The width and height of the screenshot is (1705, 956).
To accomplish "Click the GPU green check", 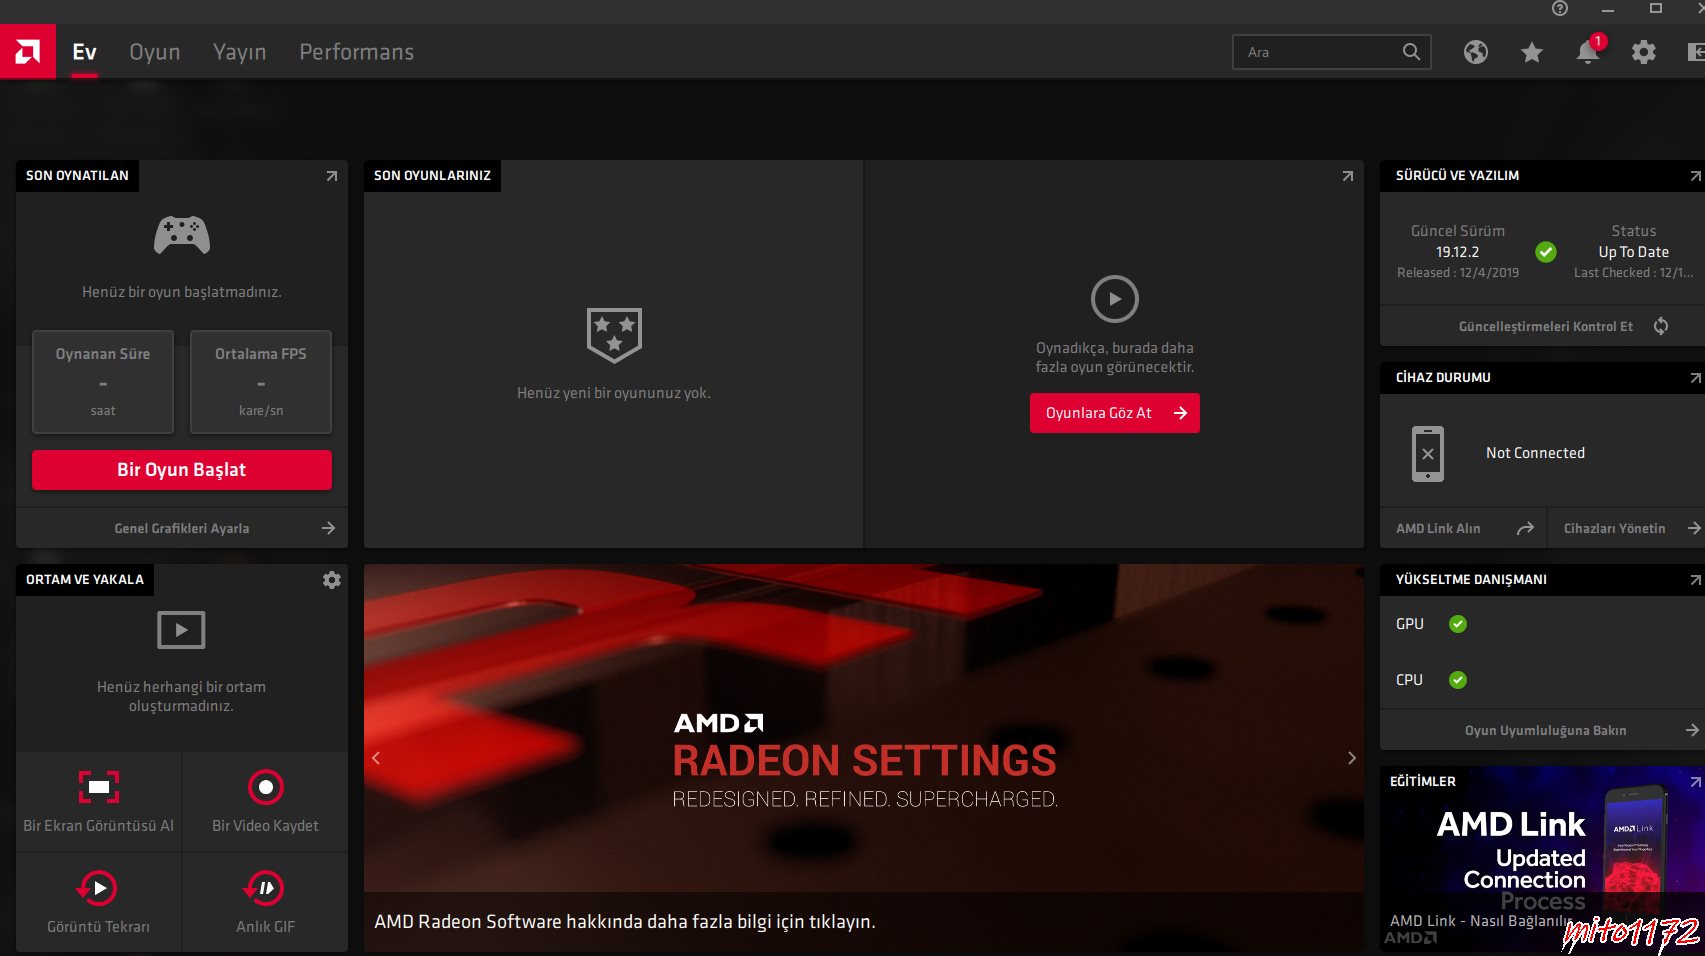I will [1458, 624].
